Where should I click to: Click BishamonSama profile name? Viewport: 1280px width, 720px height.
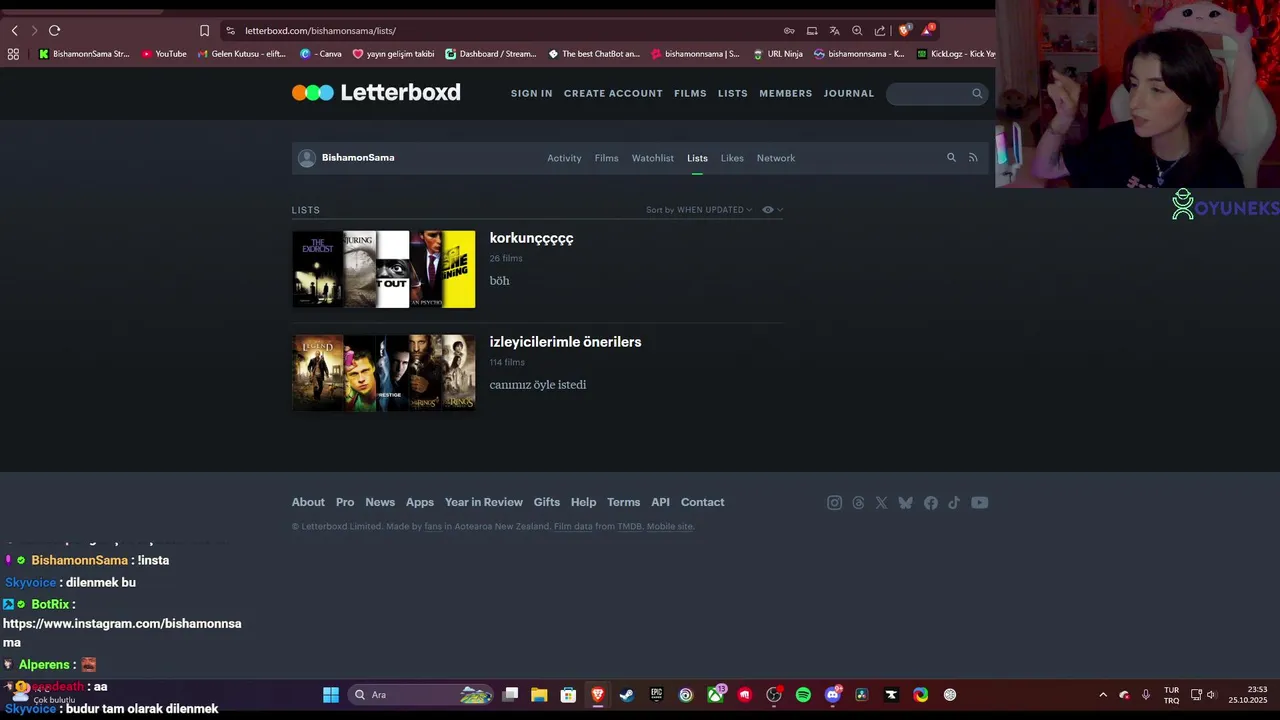(x=358, y=158)
